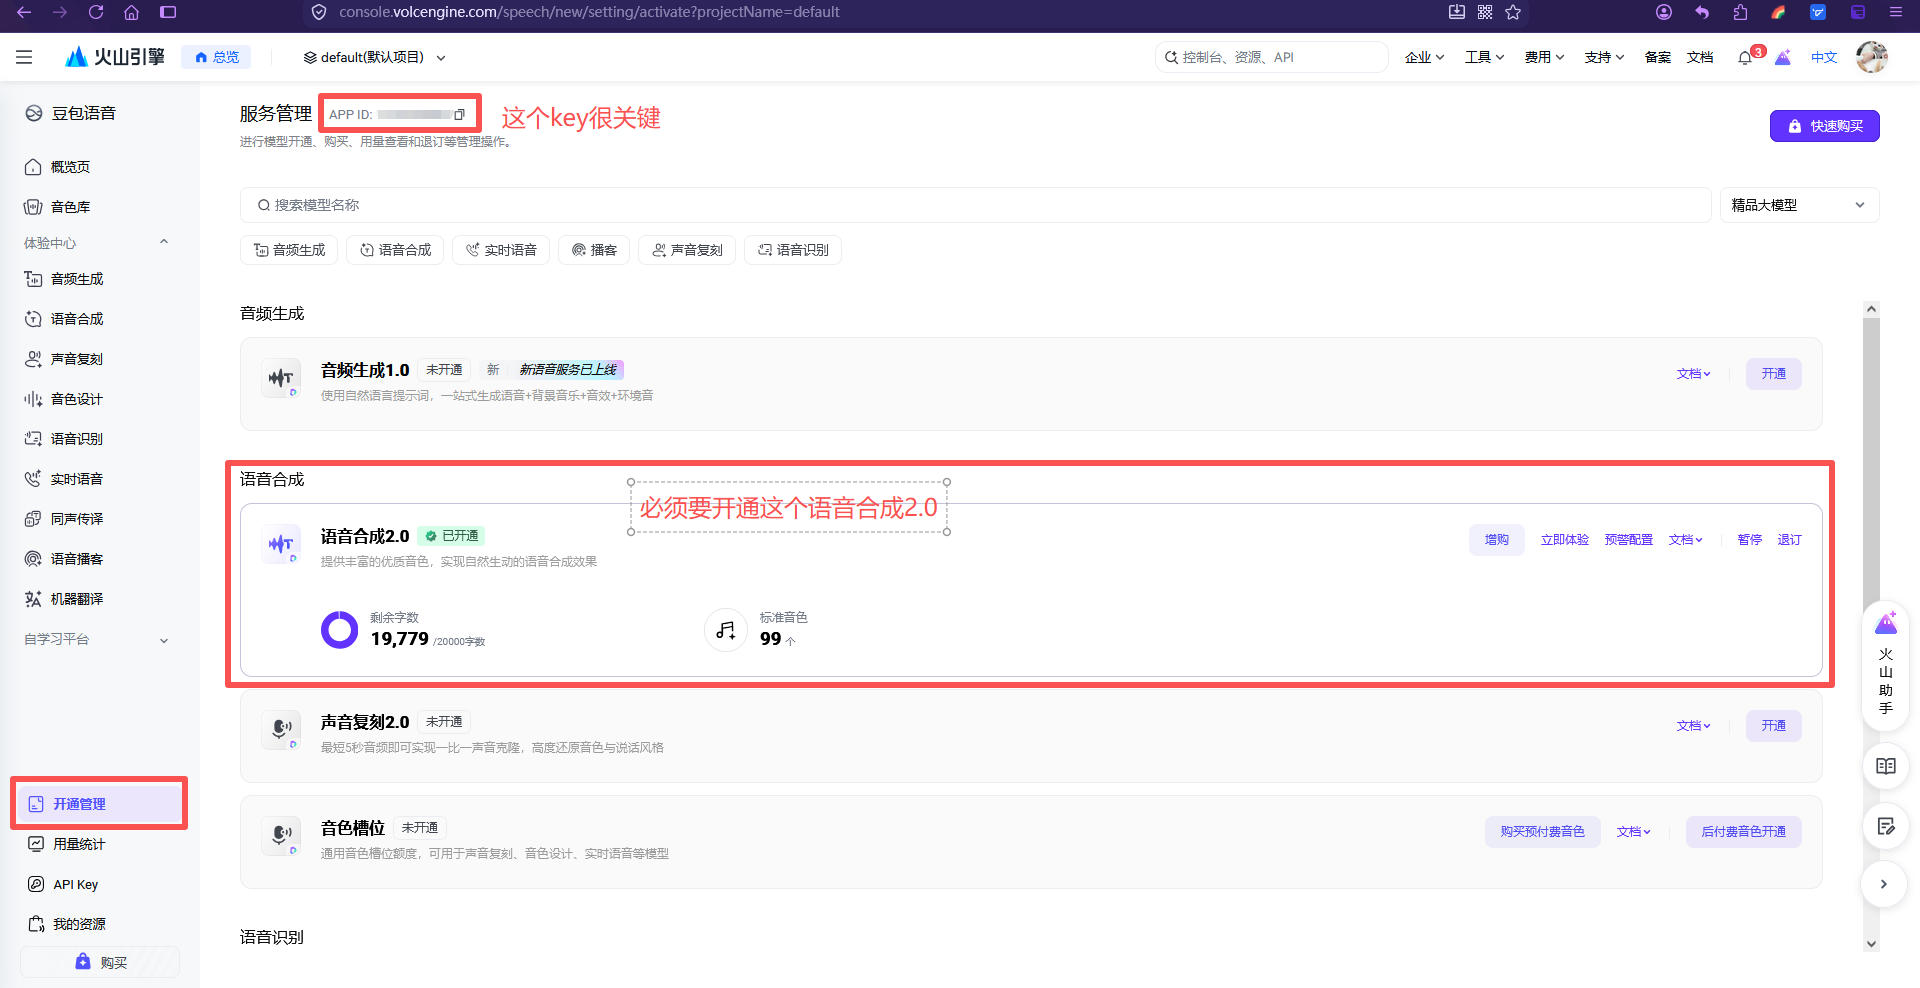Click the 火山引擎 logo

click(x=115, y=57)
